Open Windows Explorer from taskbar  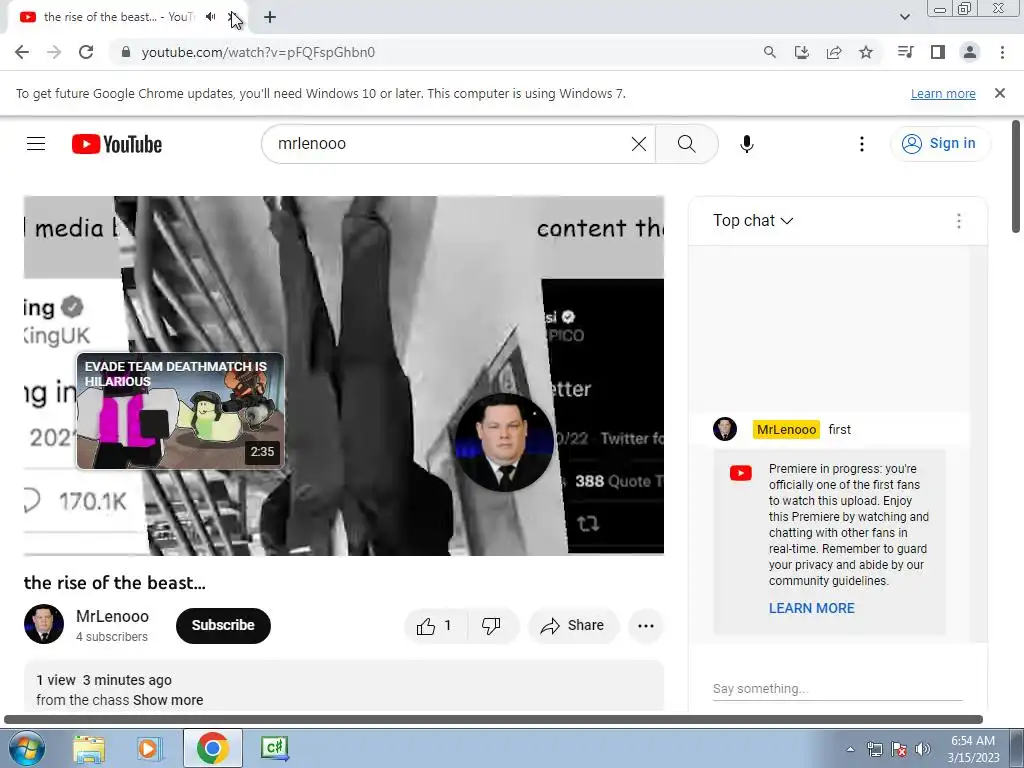pos(89,748)
